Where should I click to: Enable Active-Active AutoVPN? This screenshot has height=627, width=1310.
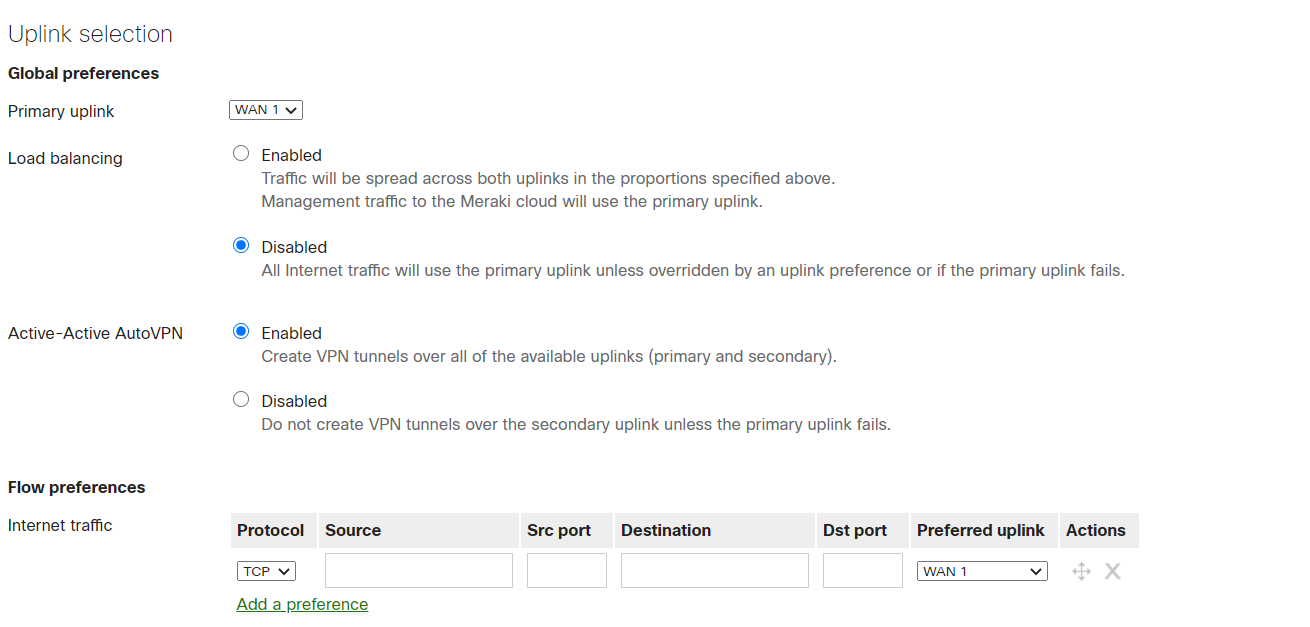coord(241,331)
